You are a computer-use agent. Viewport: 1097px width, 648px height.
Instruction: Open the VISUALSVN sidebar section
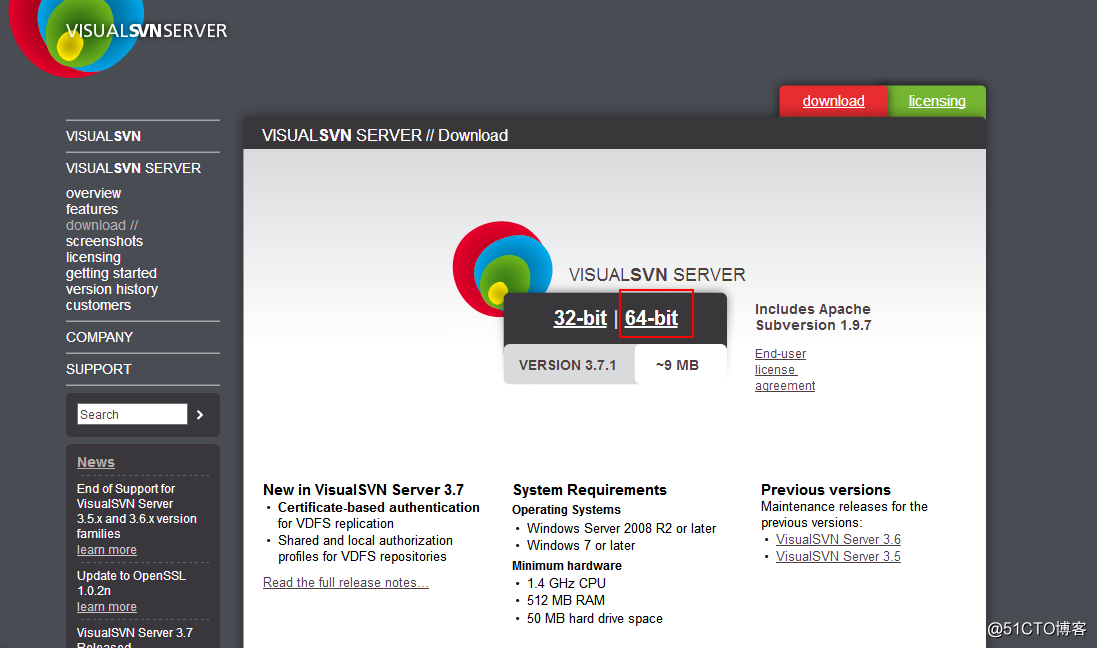click(x=104, y=136)
